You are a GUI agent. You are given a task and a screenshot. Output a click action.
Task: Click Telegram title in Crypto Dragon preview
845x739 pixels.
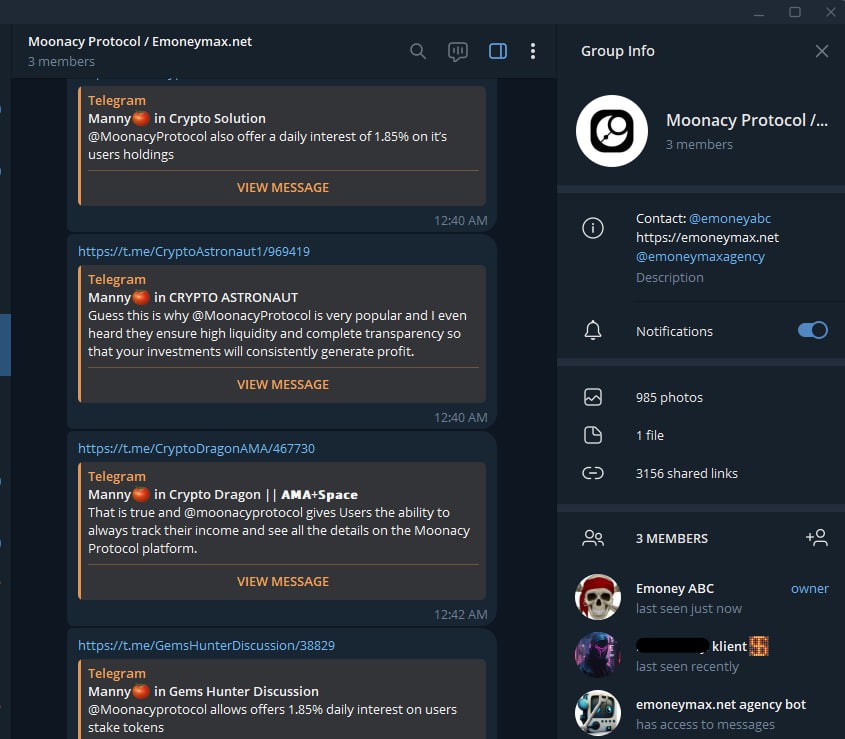(x=117, y=476)
